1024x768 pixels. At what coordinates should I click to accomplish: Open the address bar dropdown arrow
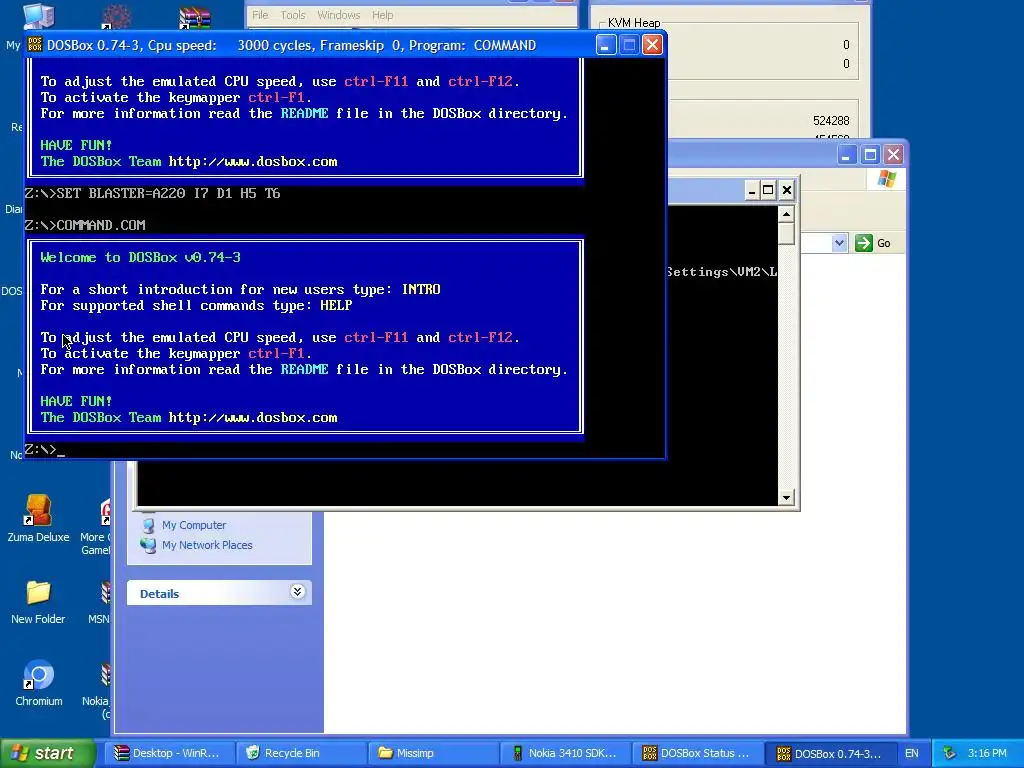tap(839, 243)
